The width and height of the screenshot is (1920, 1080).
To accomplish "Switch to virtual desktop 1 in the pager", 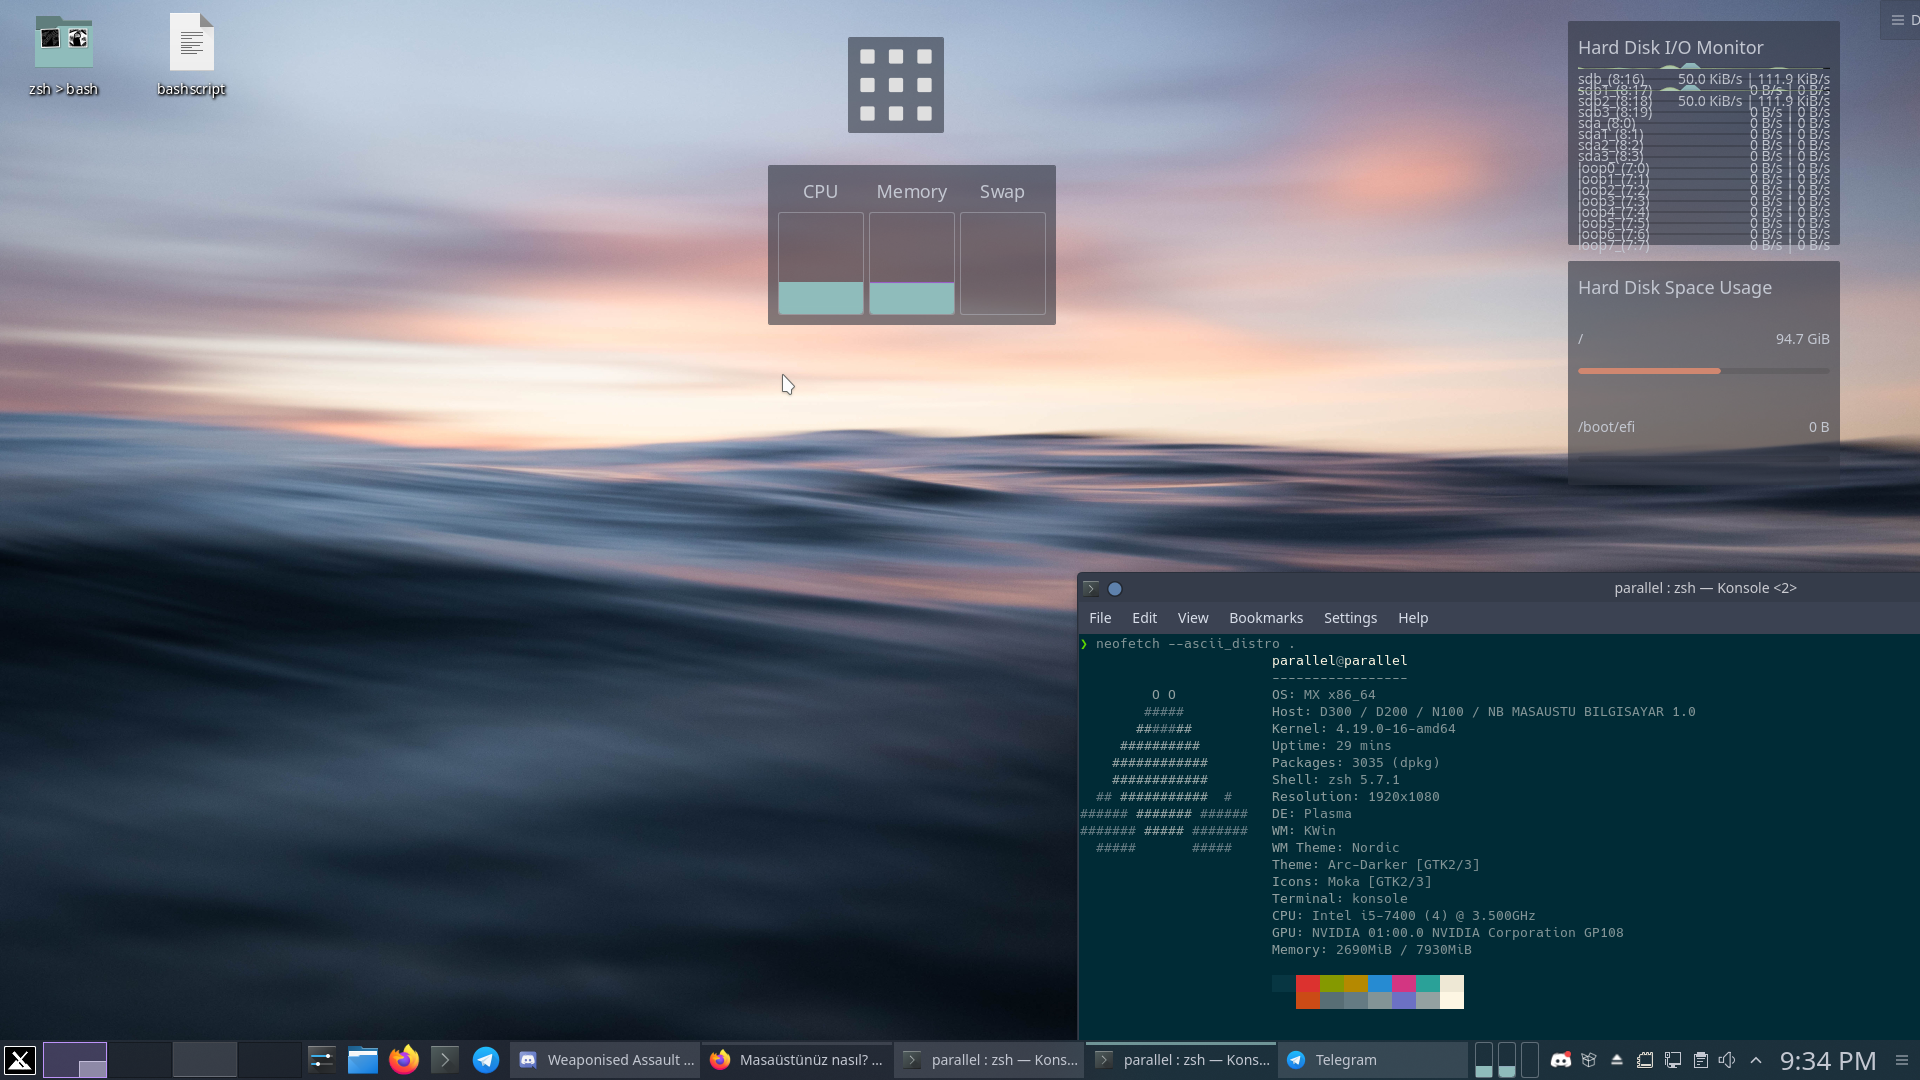I will (75, 1060).
